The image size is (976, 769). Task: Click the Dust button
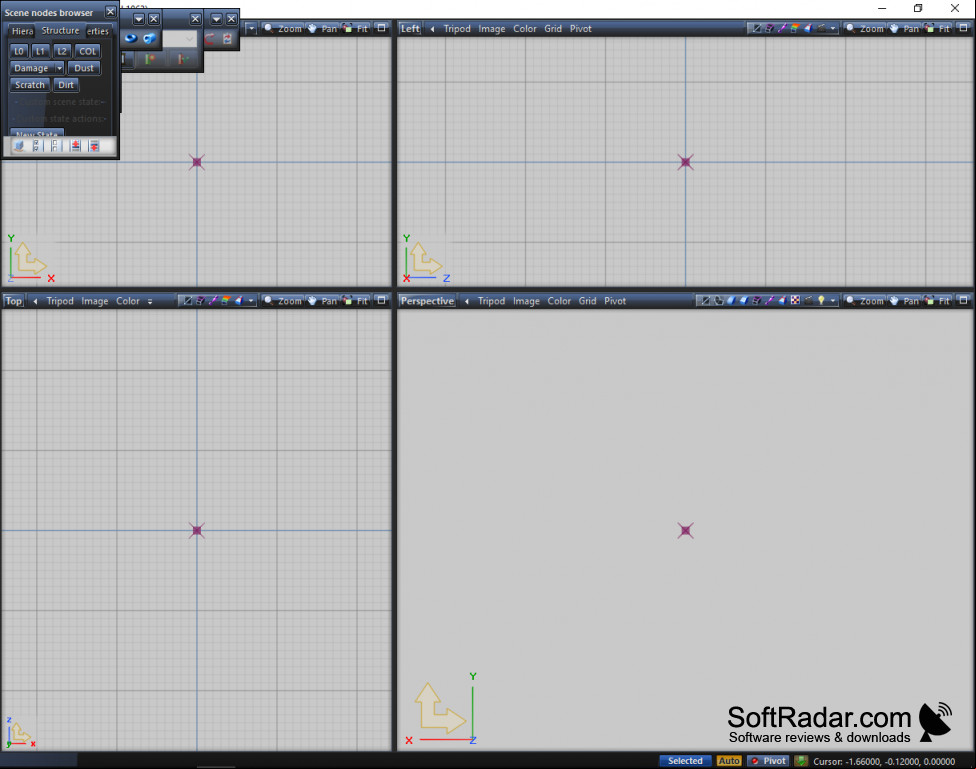(84, 68)
